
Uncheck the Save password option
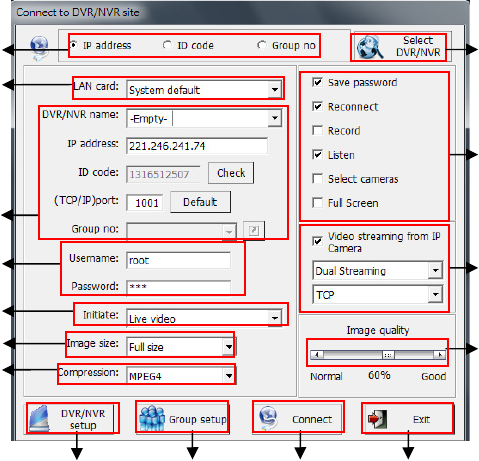pyautogui.click(x=317, y=82)
